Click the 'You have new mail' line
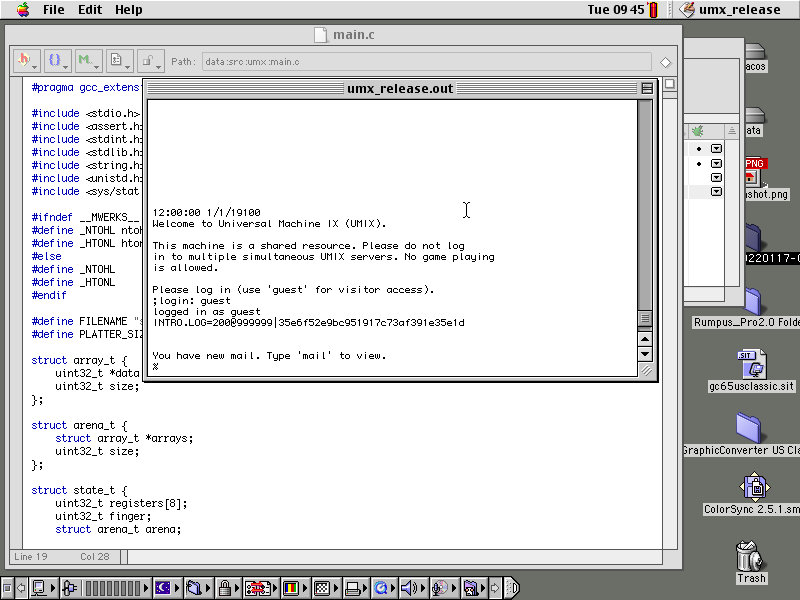 269,356
